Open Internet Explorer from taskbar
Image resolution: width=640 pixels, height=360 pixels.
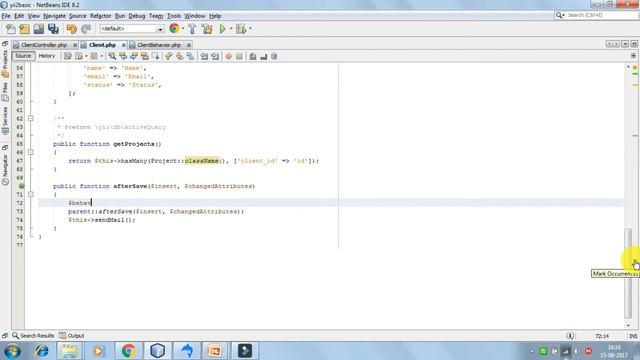42,351
